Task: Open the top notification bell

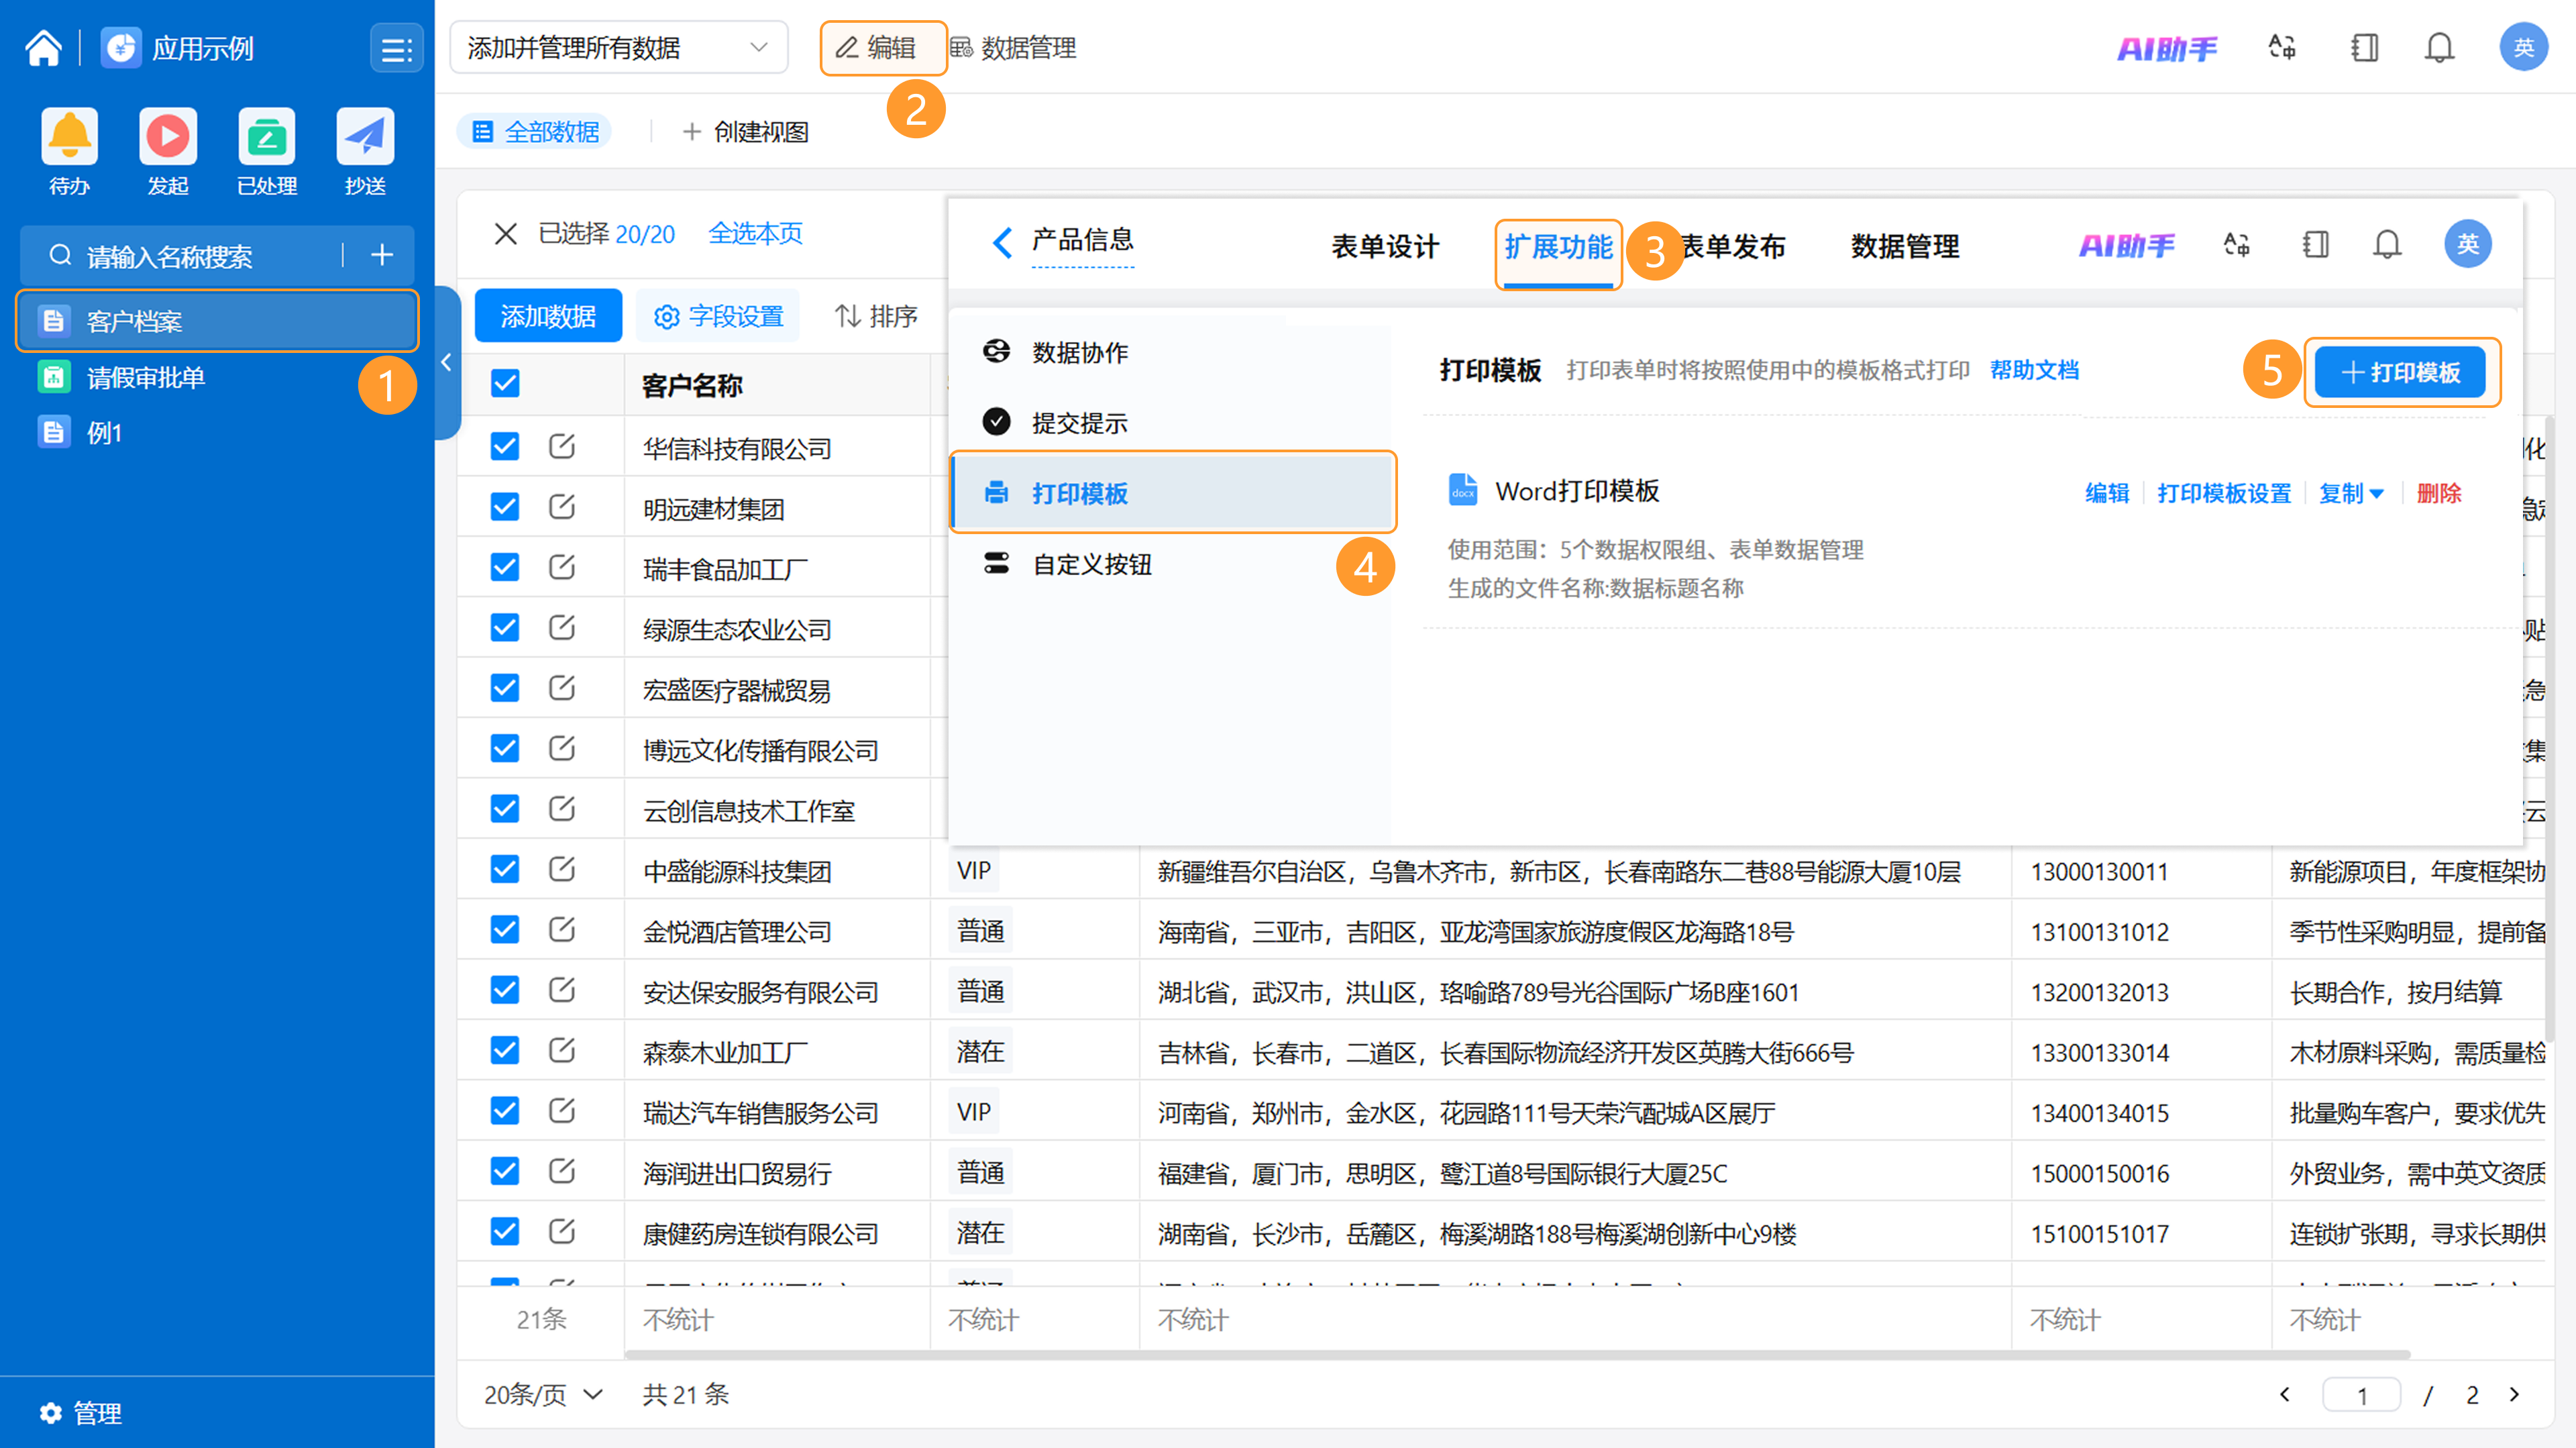Action: (2440, 48)
